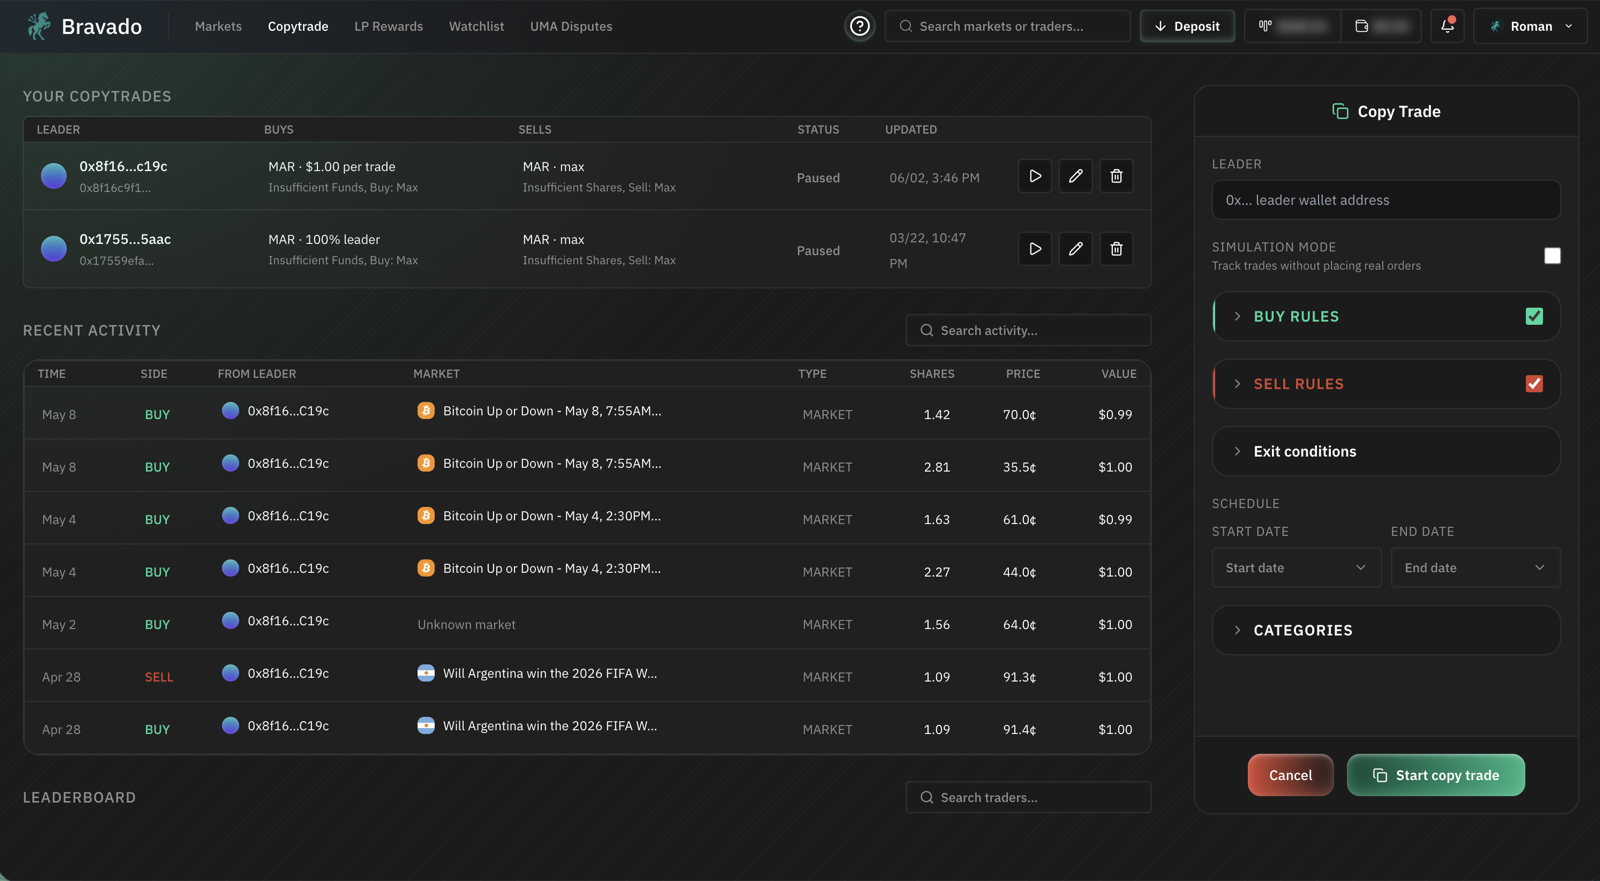Uncheck the Buy Rules checkbox
The width and height of the screenshot is (1600, 881).
click(1534, 316)
